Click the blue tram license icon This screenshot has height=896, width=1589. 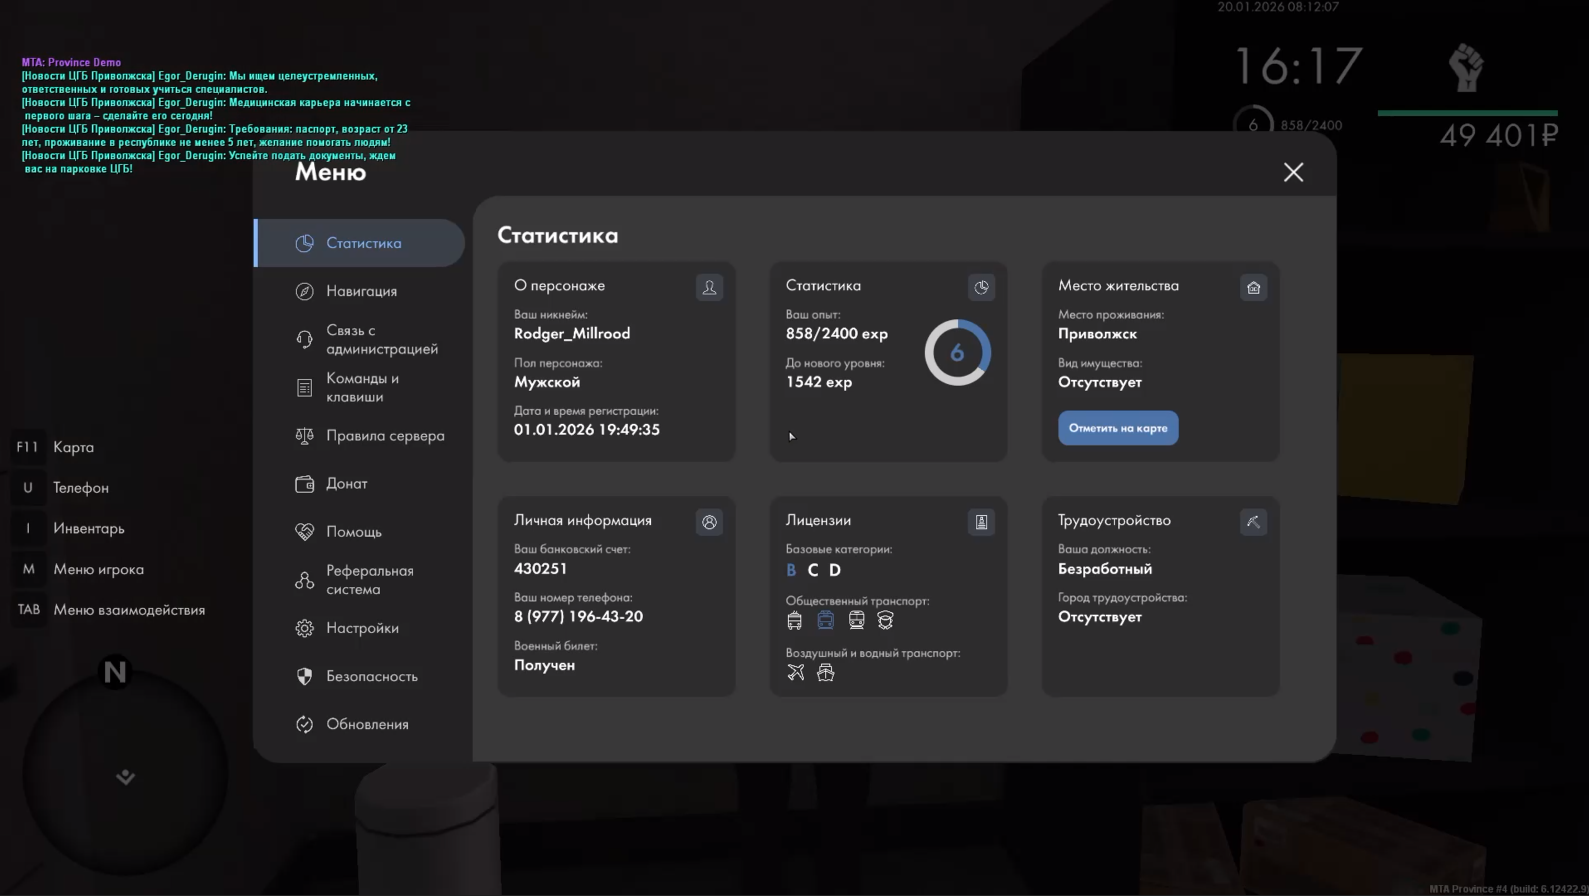[x=825, y=621]
